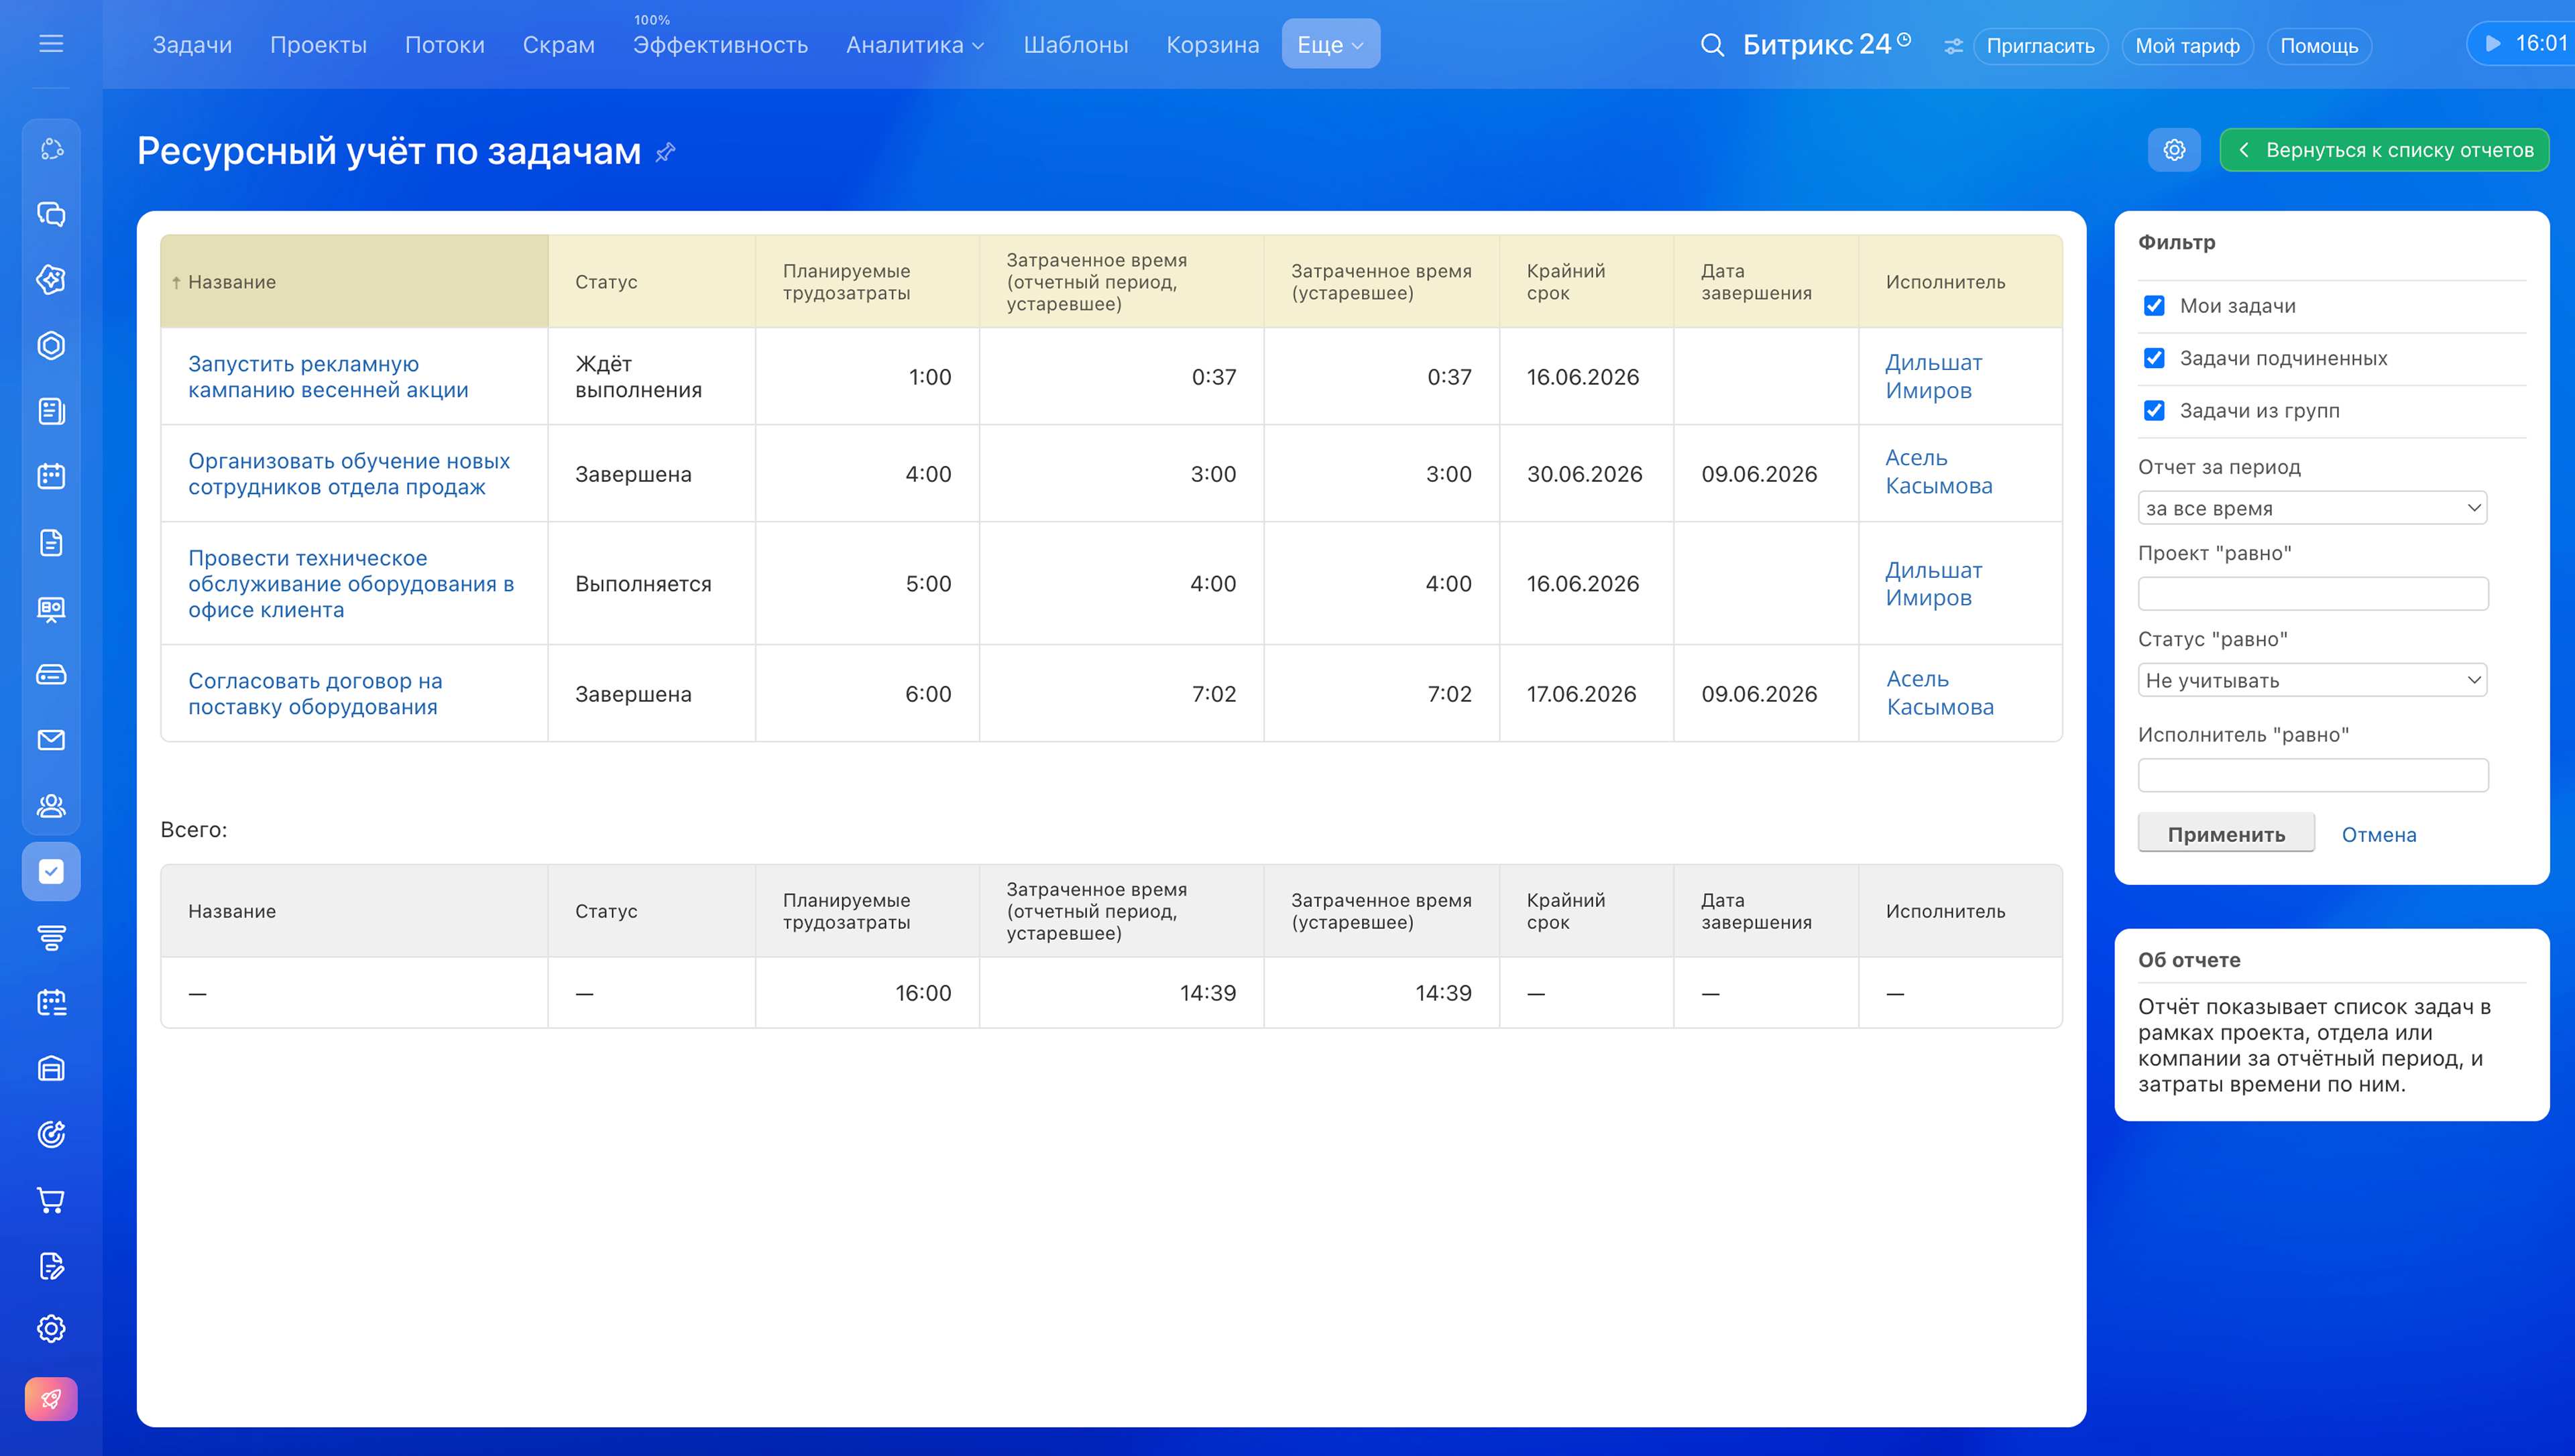This screenshot has height=1456, width=2575.
Task: Open task Запустить рекламную кампанию весенней акции
Action: tap(328, 377)
